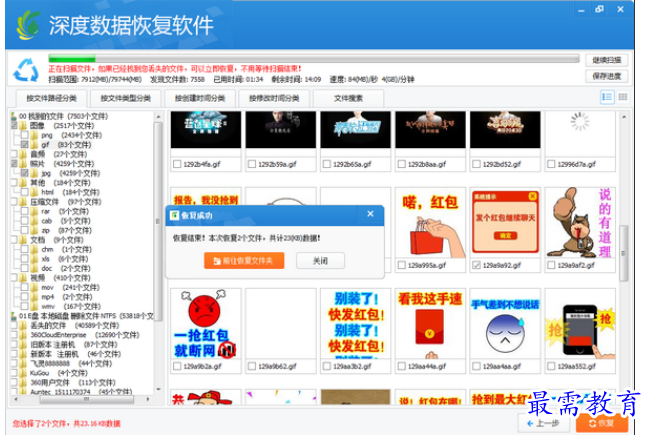This screenshot has height=435, width=649.
Task: Select the 照片 category in file tree
Action: [x=37, y=164]
